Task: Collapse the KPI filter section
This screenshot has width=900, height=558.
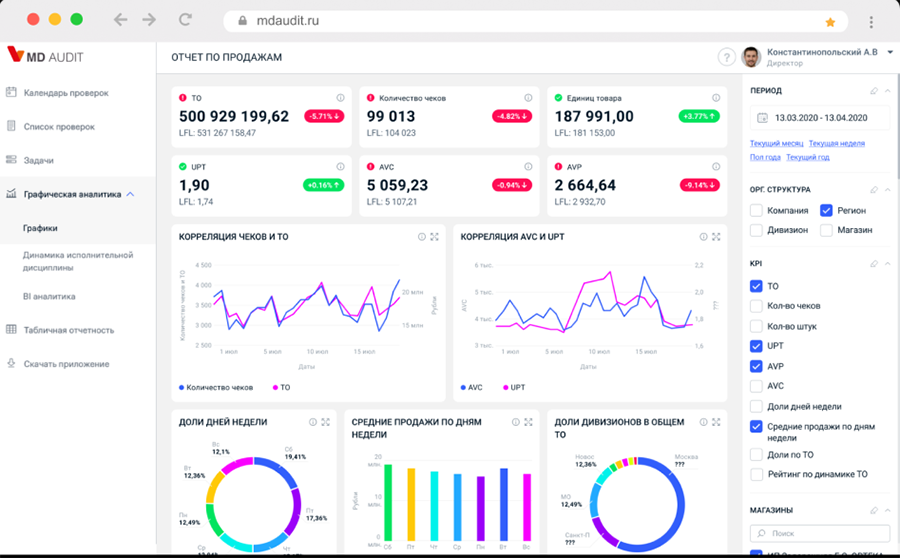Action: click(x=886, y=264)
